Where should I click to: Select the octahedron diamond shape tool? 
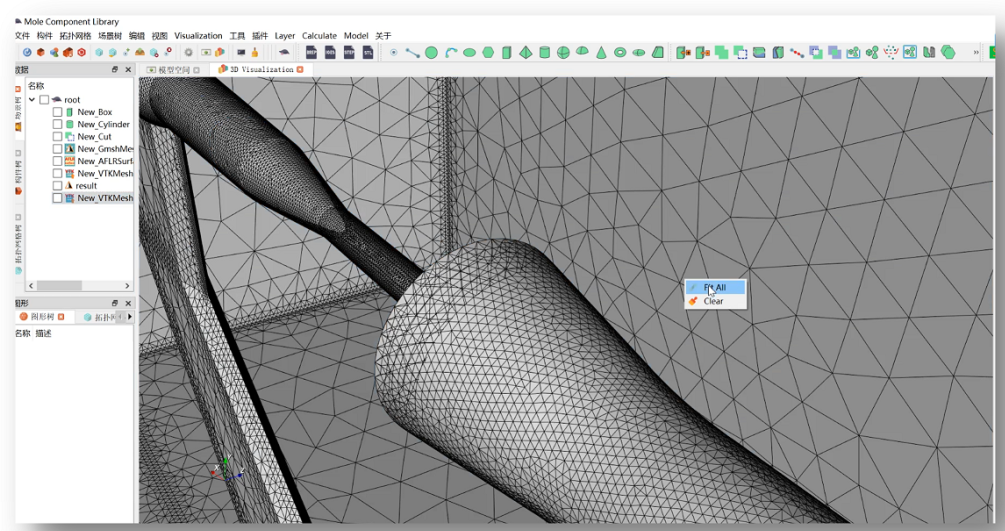[526, 53]
